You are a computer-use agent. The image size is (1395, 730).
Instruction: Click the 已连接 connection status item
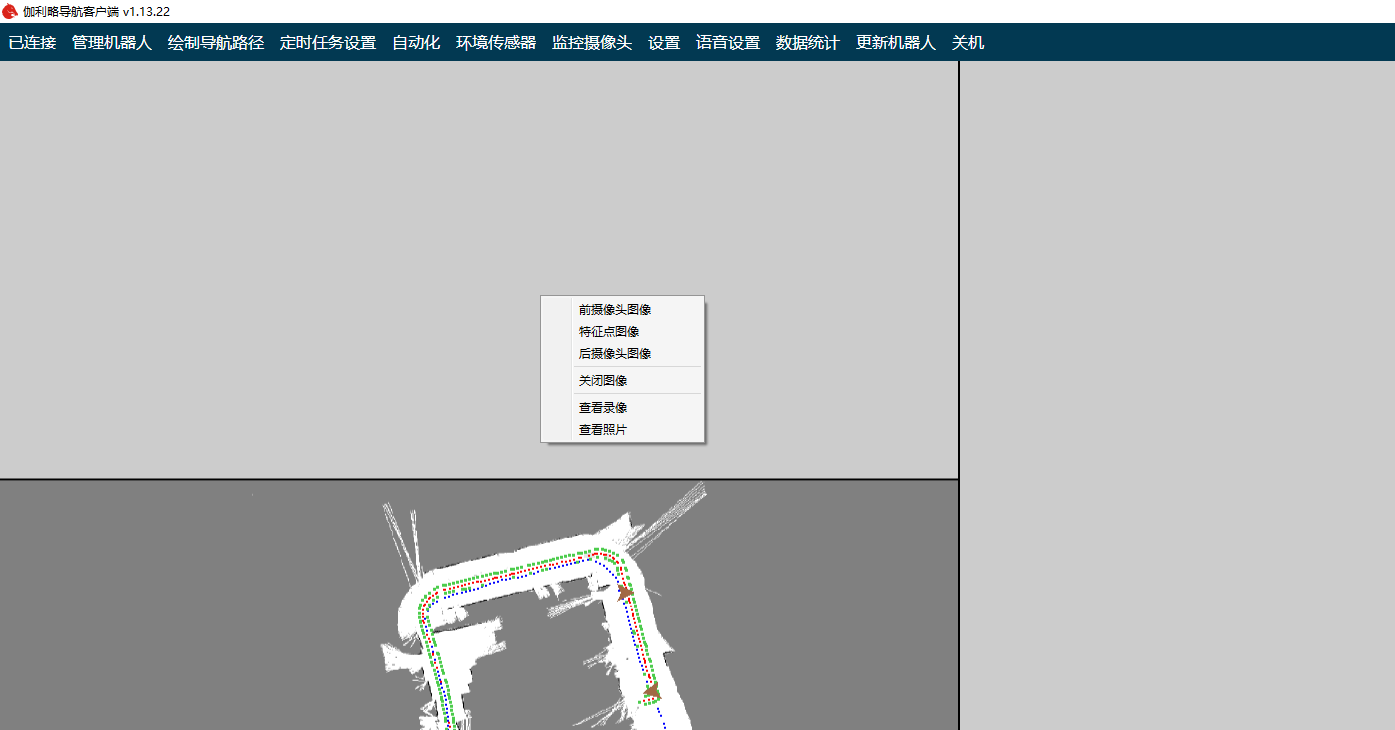32,43
